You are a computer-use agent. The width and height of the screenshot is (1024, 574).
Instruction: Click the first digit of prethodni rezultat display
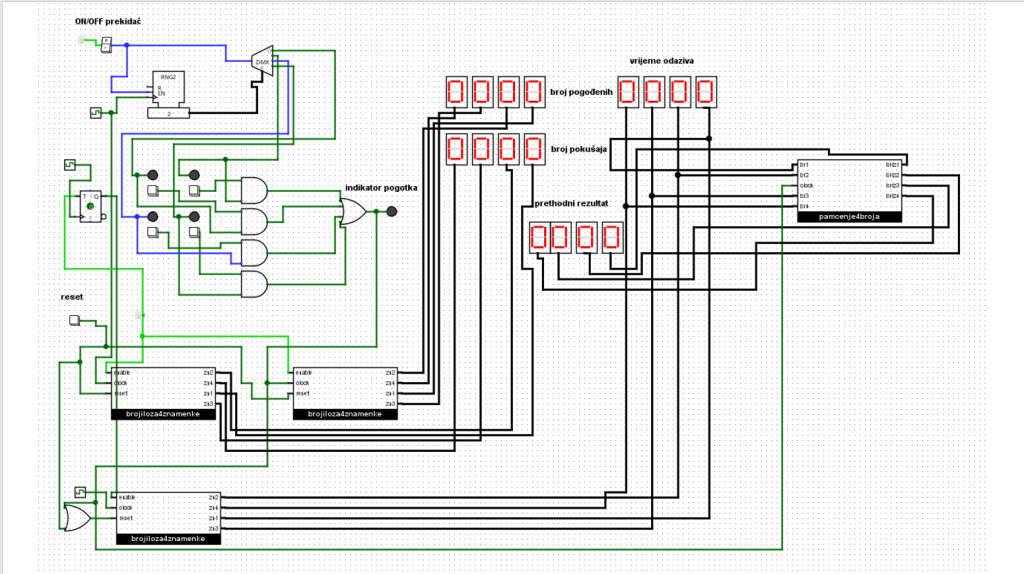coord(539,238)
